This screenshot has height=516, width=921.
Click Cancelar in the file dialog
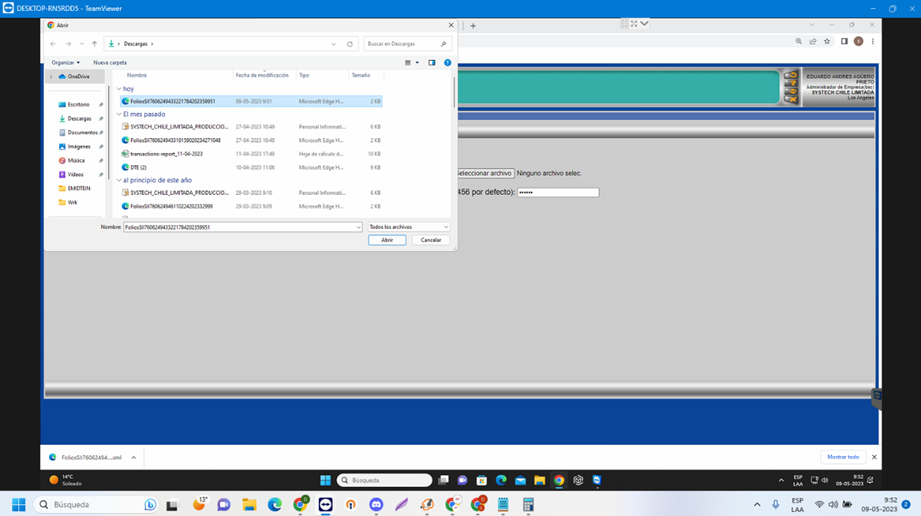431,240
